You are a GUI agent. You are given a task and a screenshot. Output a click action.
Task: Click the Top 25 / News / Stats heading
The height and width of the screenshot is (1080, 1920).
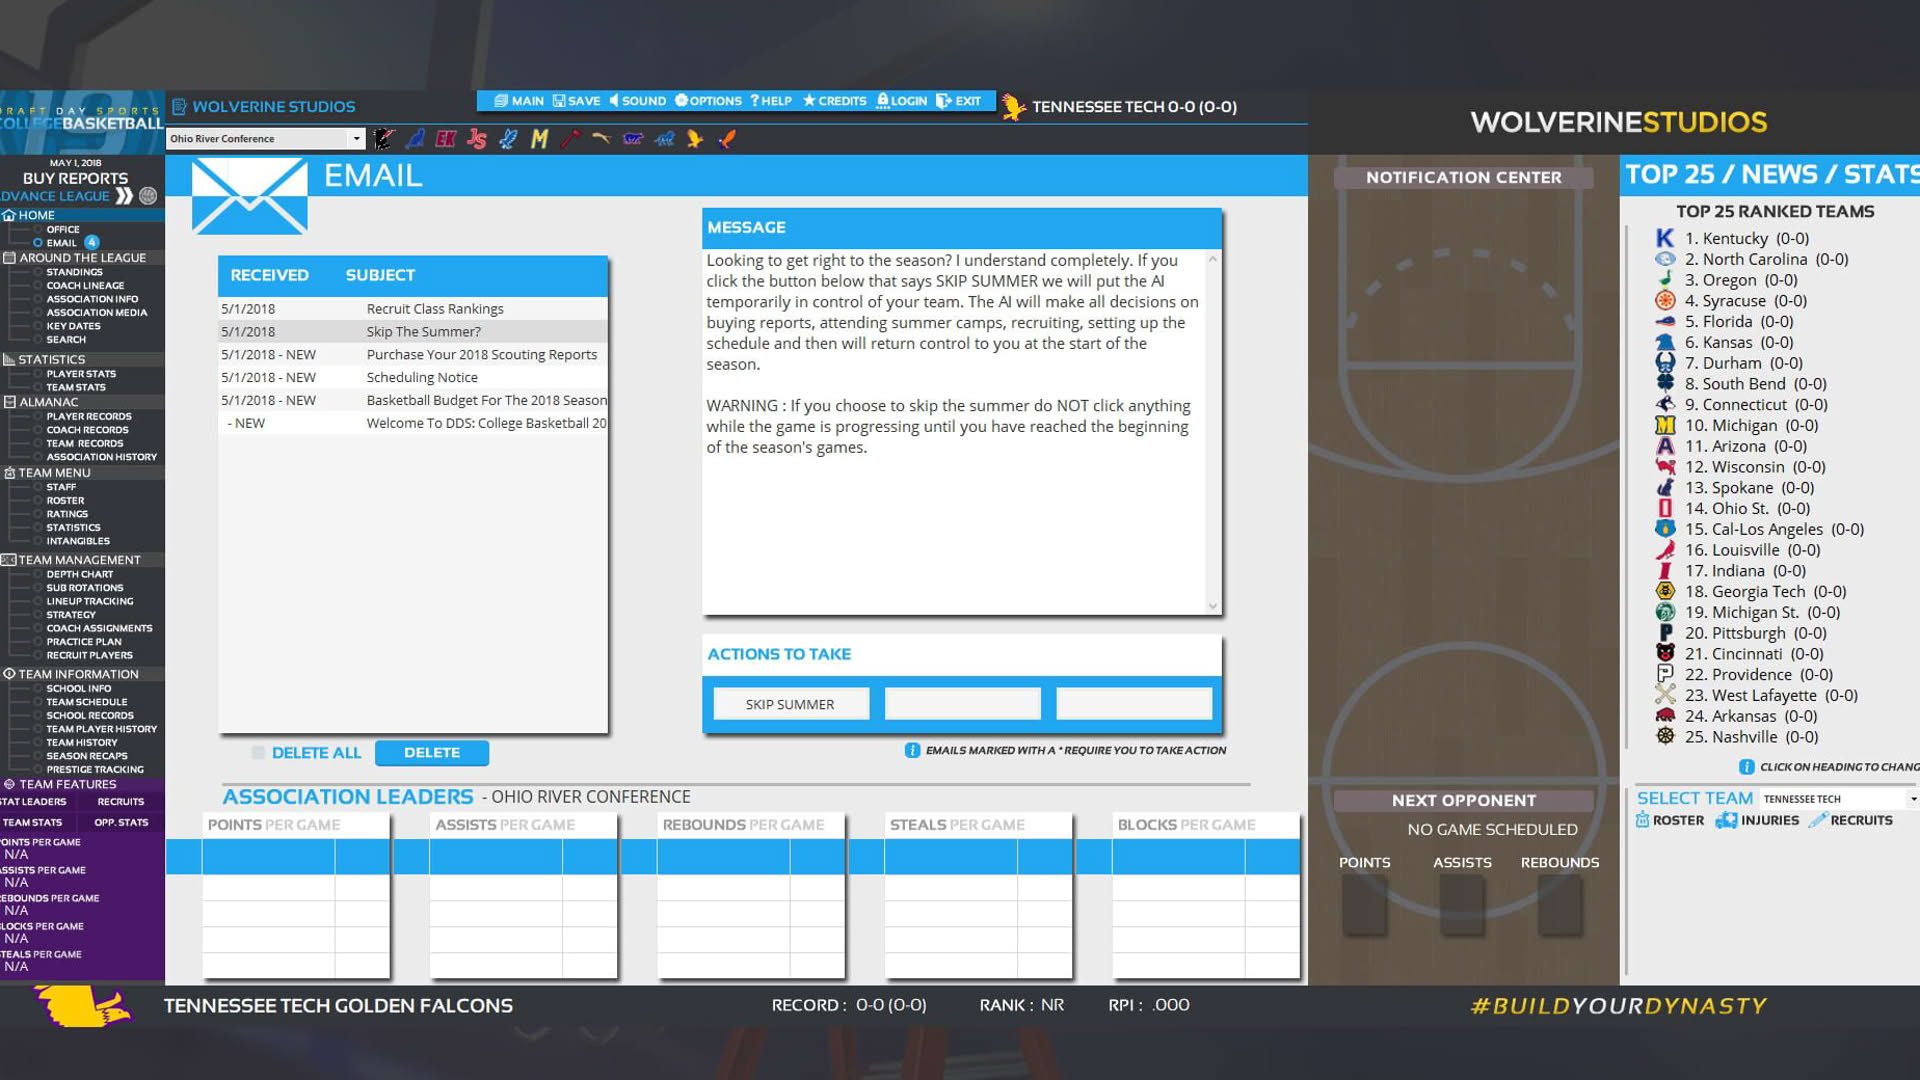pyautogui.click(x=1772, y=175)
